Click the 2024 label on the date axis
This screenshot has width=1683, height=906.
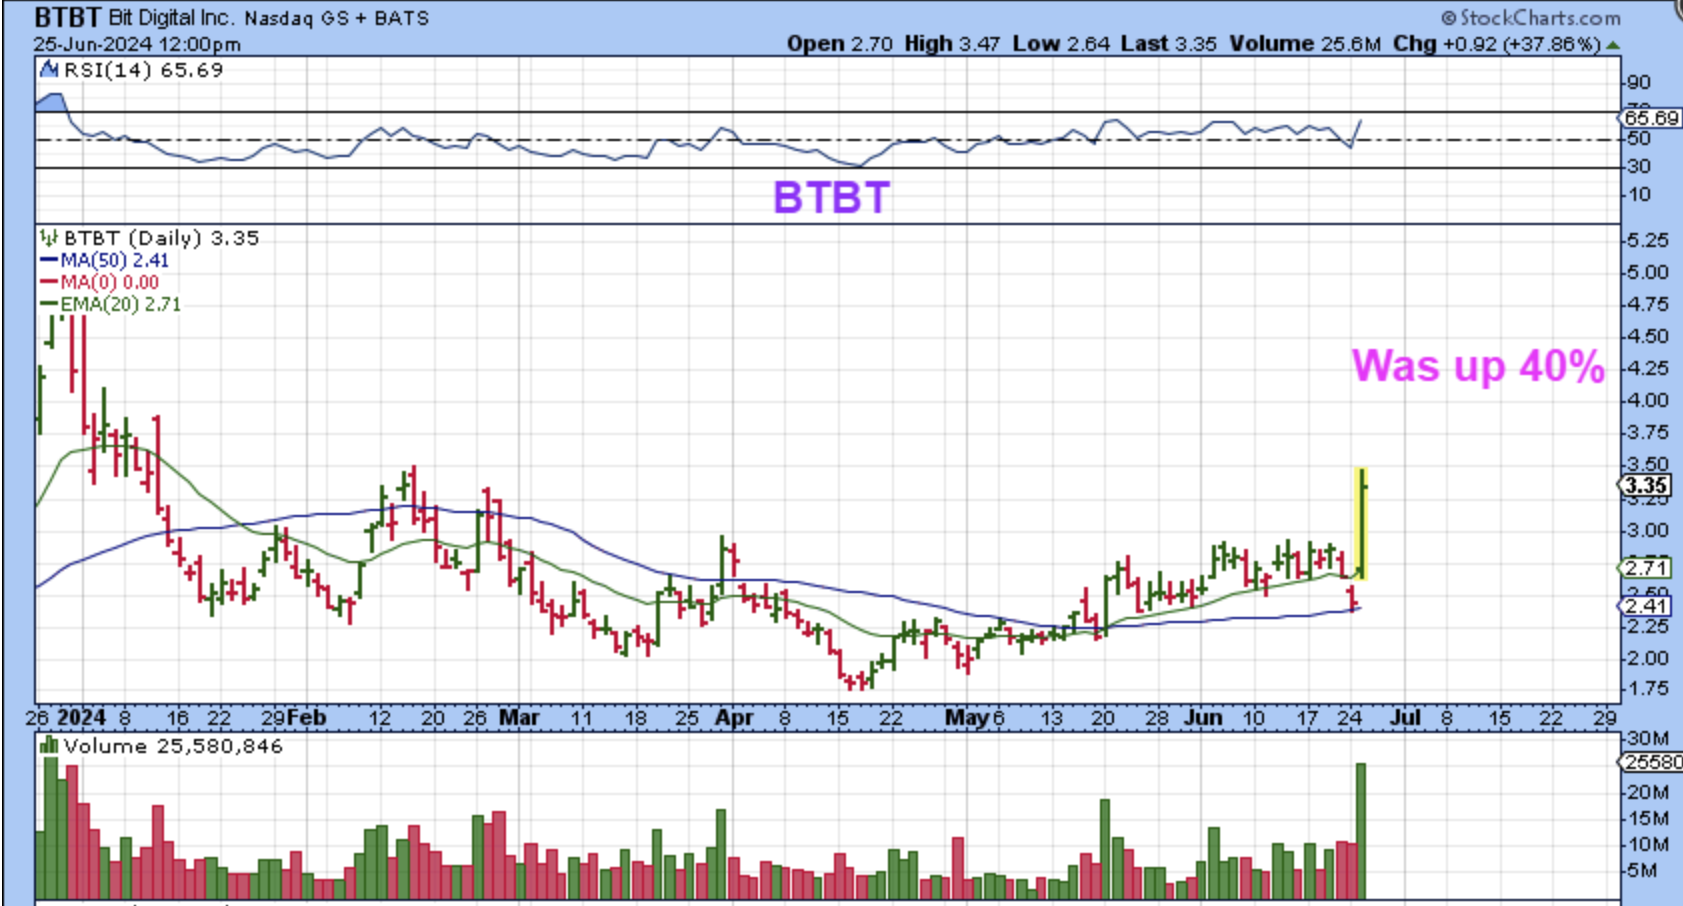[81, 718]
